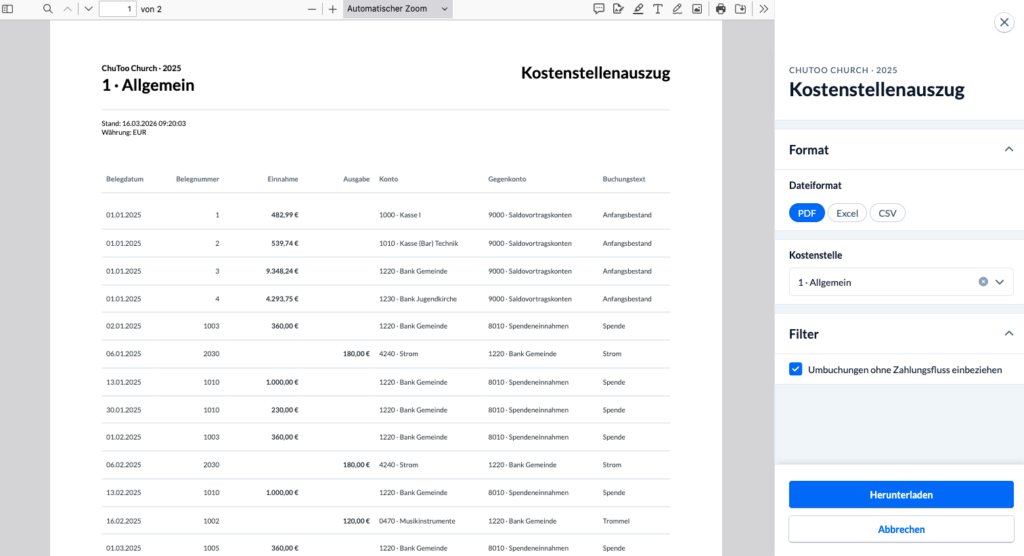Viewport: 1024px width, 556px height.
Task: Collapse the Filter section
Action: [1008, 334]
